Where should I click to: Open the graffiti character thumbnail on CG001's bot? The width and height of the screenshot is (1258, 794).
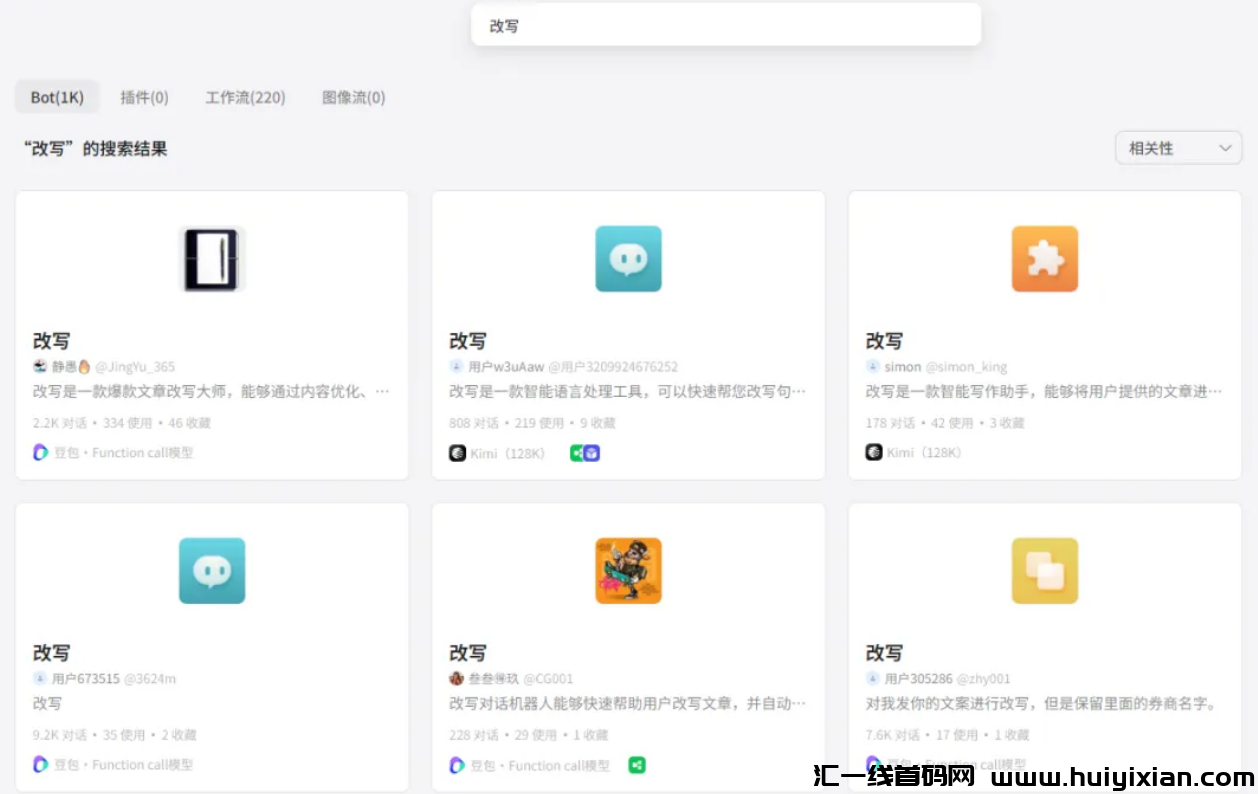coord(628,570)
